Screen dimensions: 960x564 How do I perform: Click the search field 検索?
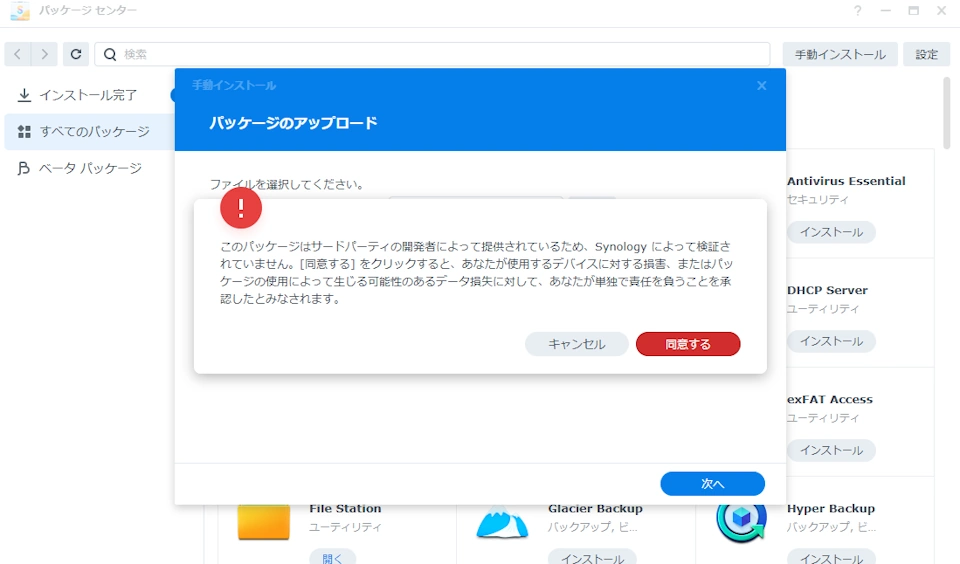[x=432, y=55]
